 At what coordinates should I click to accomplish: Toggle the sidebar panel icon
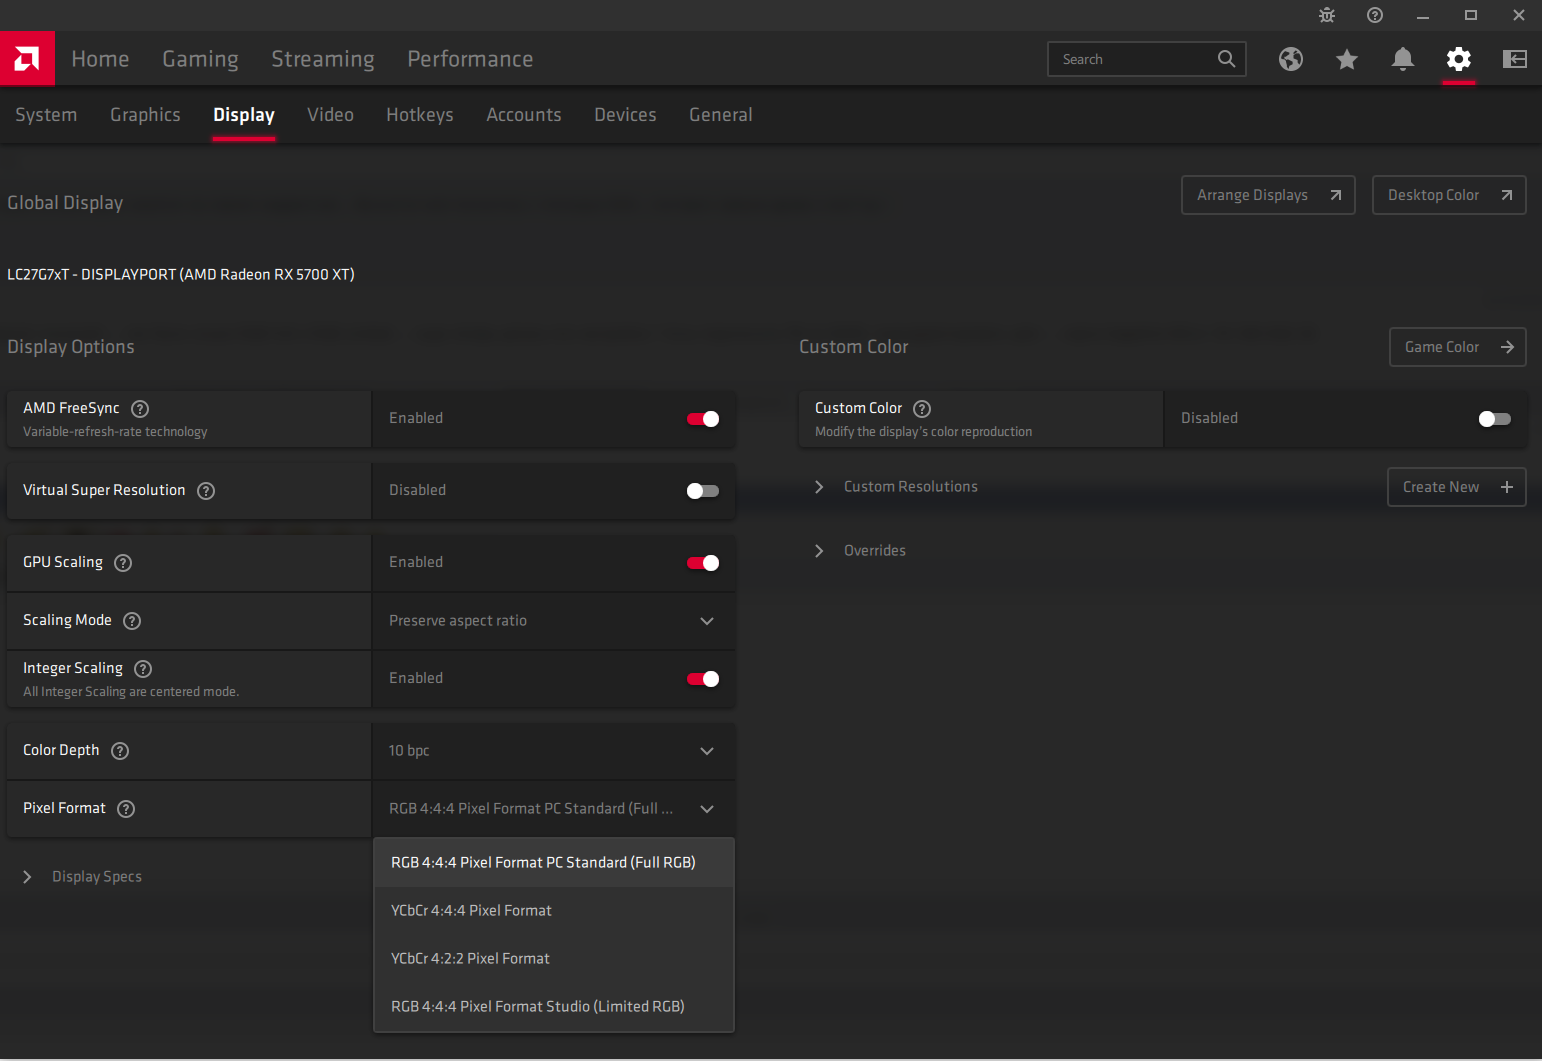(1515, 59)
